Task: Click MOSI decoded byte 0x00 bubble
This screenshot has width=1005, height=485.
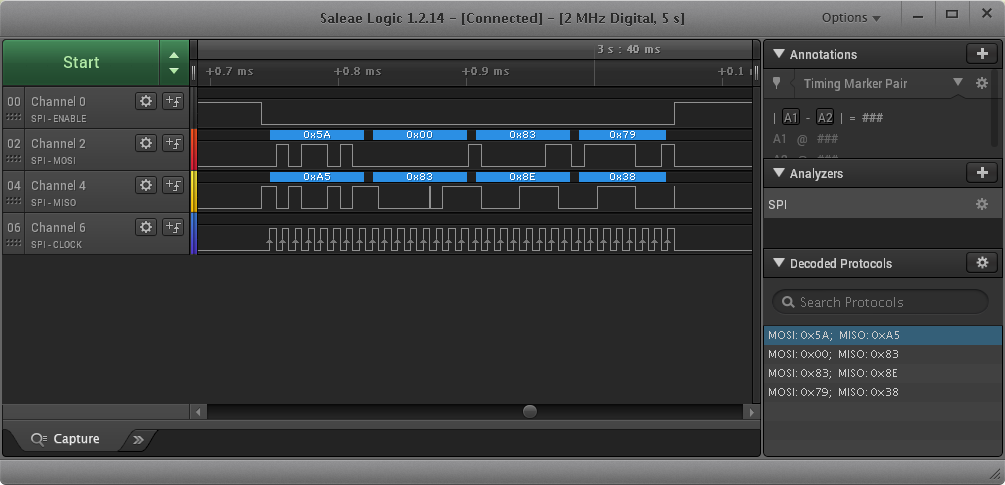Action: coord(420,135)
